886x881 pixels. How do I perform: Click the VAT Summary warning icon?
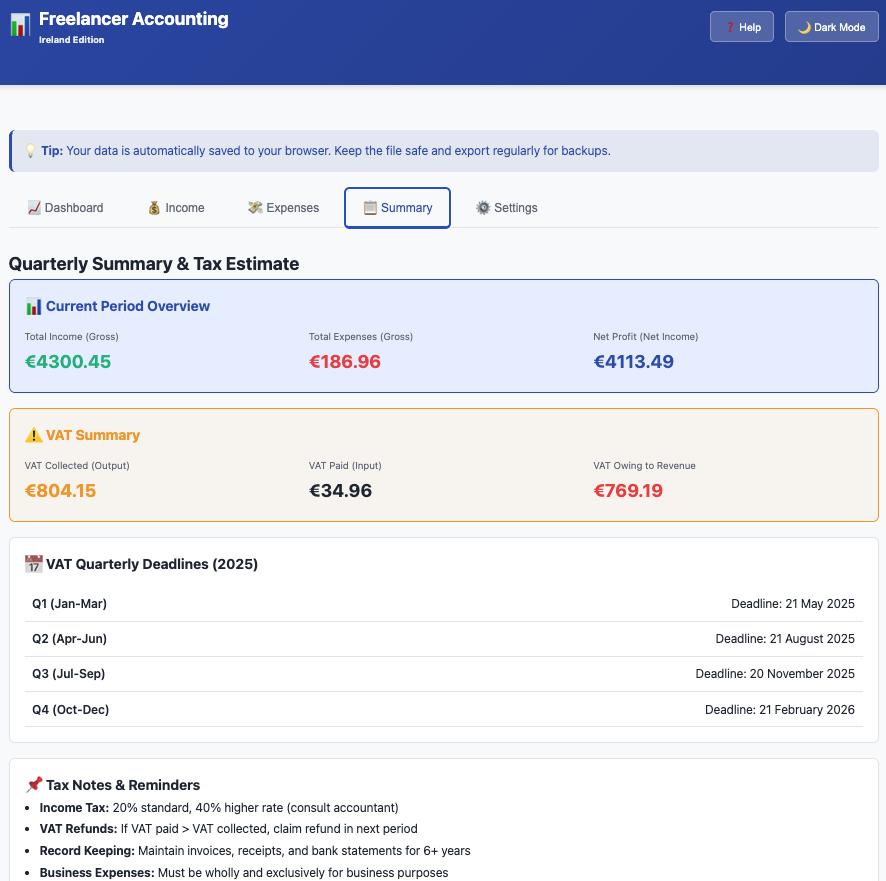pos(33,435)
